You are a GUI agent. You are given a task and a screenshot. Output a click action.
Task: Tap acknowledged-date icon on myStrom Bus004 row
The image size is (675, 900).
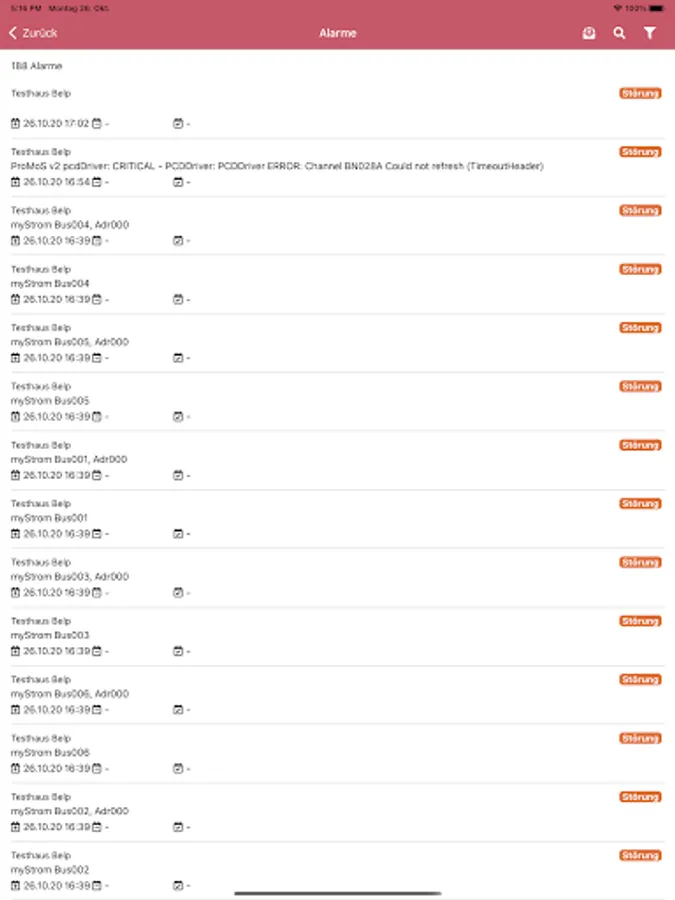(178, 299)
